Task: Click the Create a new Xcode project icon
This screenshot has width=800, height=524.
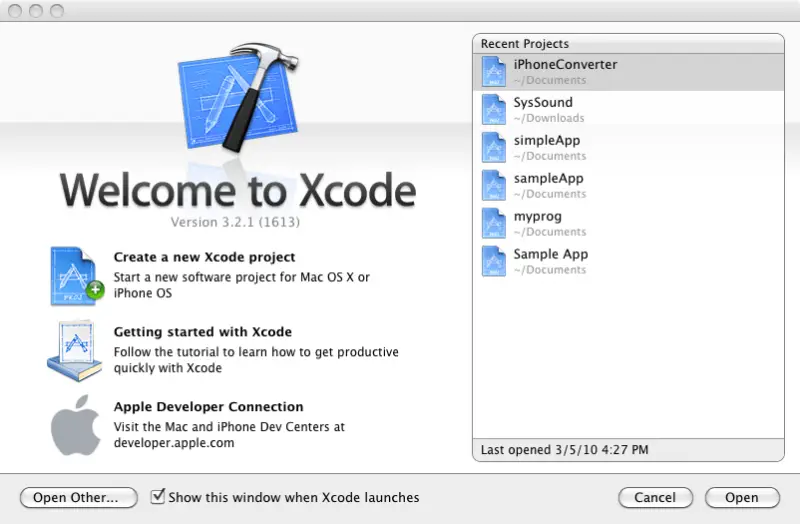Action: click(x=76, y=275)
